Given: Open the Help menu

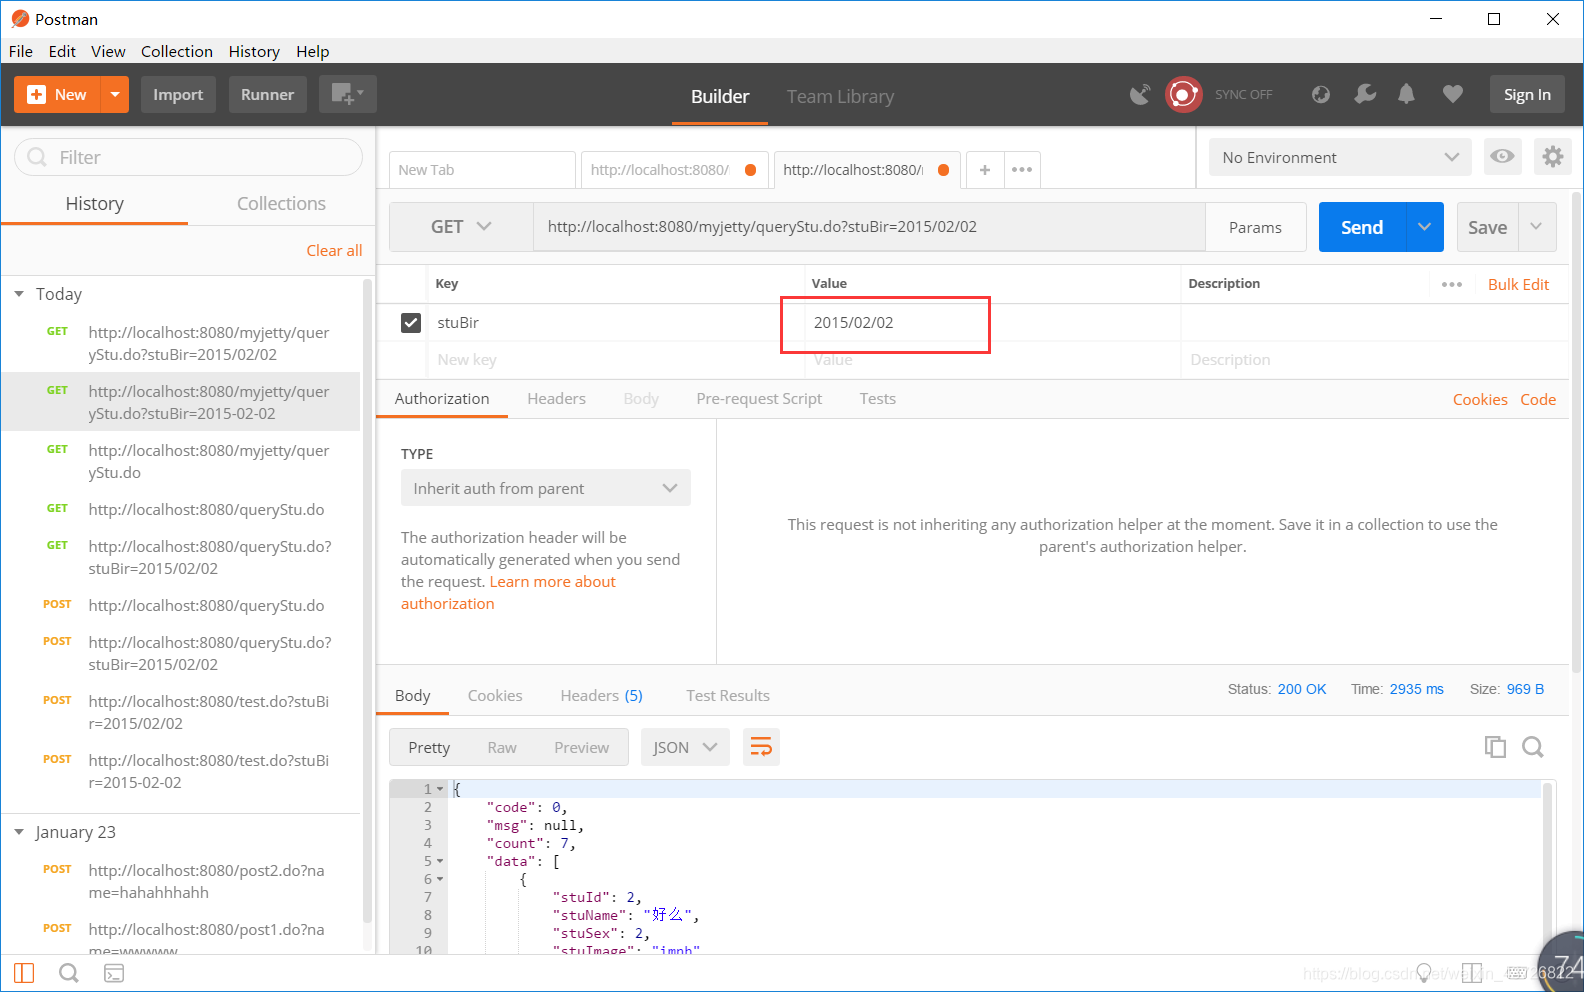Looking at the screenshot, I should 313,51.
